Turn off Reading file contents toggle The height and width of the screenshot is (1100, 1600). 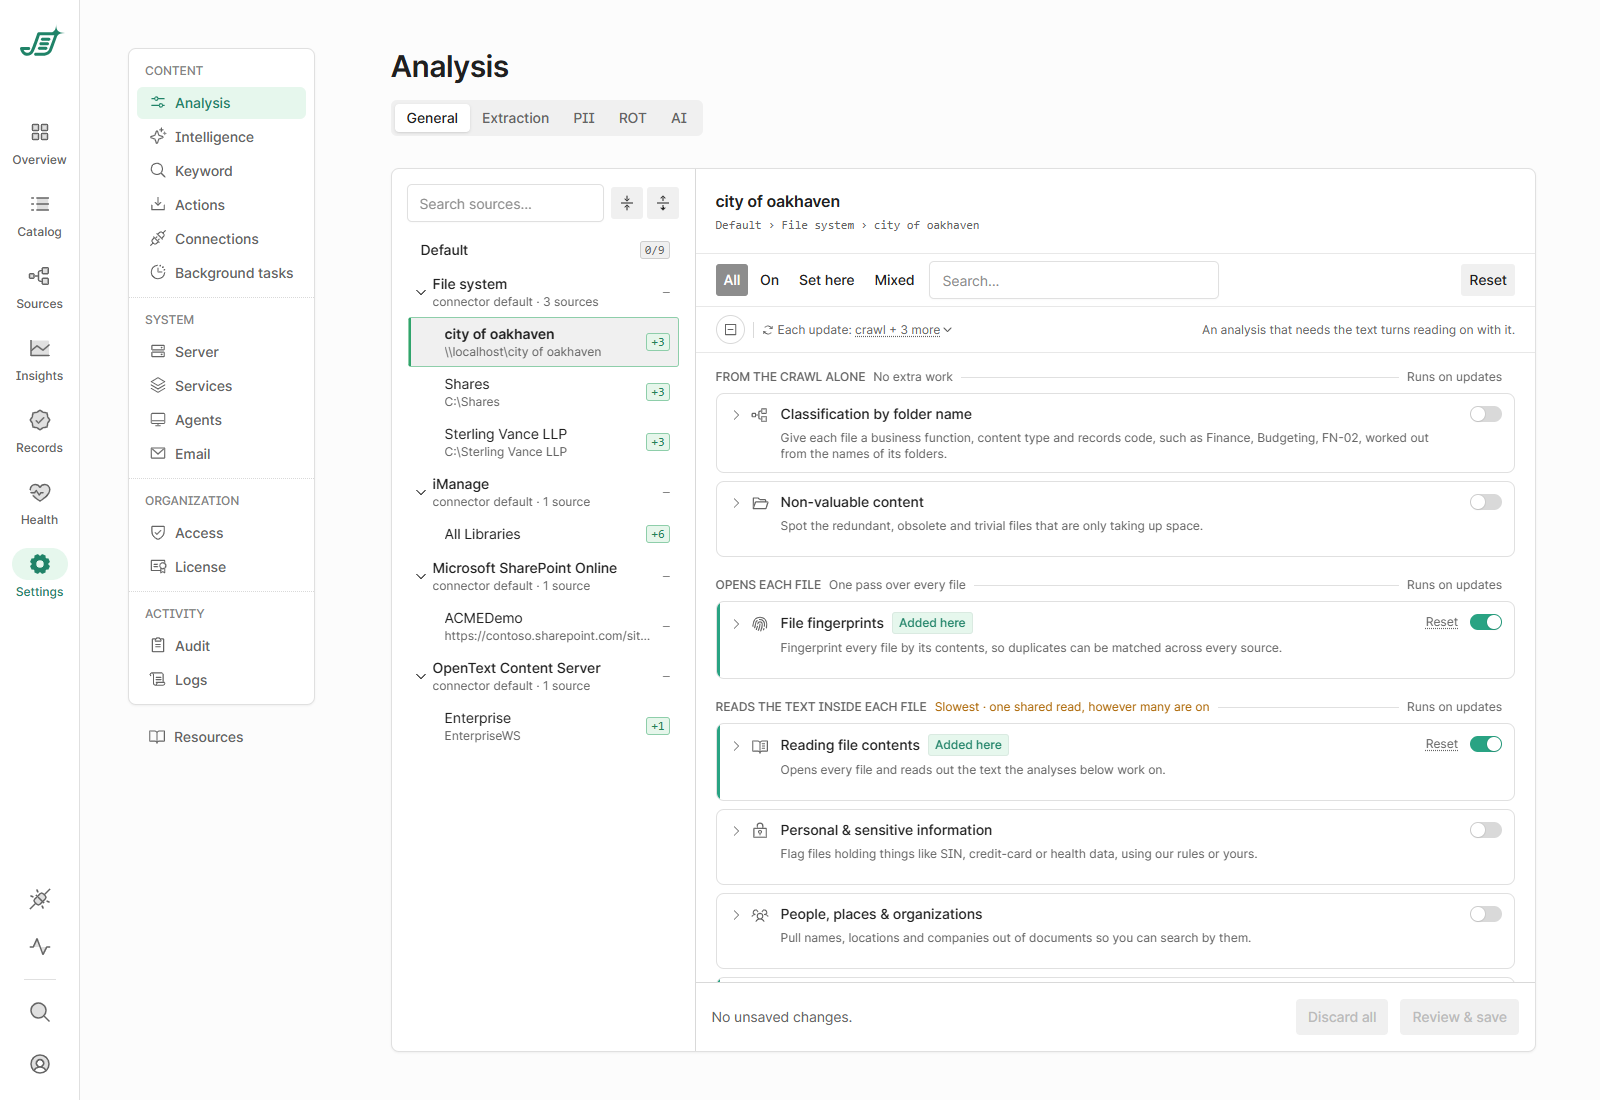[1485, 744]
